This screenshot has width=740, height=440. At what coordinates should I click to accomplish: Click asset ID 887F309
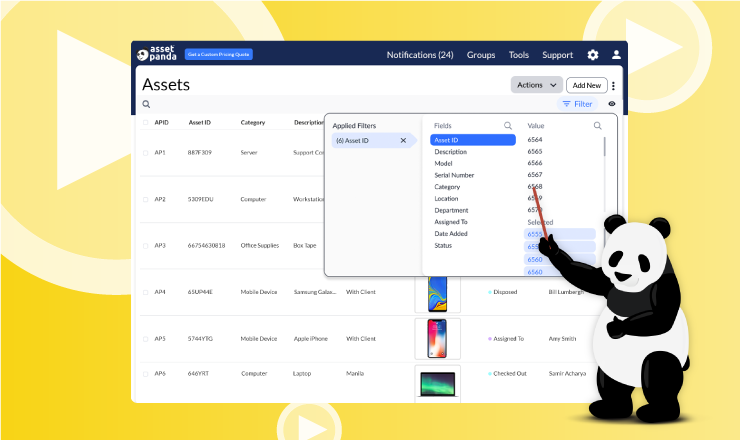pos(200,153)
